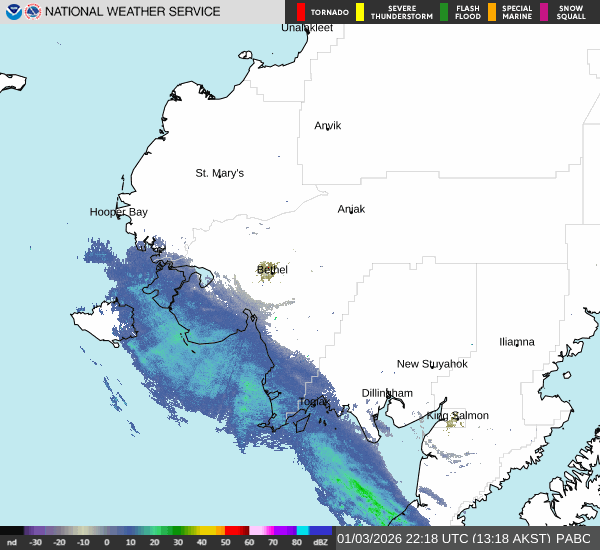The image size is (600, 550).
Task: Click the Anvik map label
Action: (x=328, y=126)
